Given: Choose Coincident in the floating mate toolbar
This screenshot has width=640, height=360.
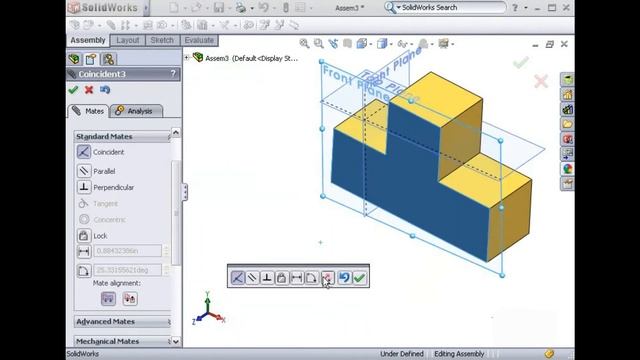Looking at the screenshot, I should click(x=238, y=278).
